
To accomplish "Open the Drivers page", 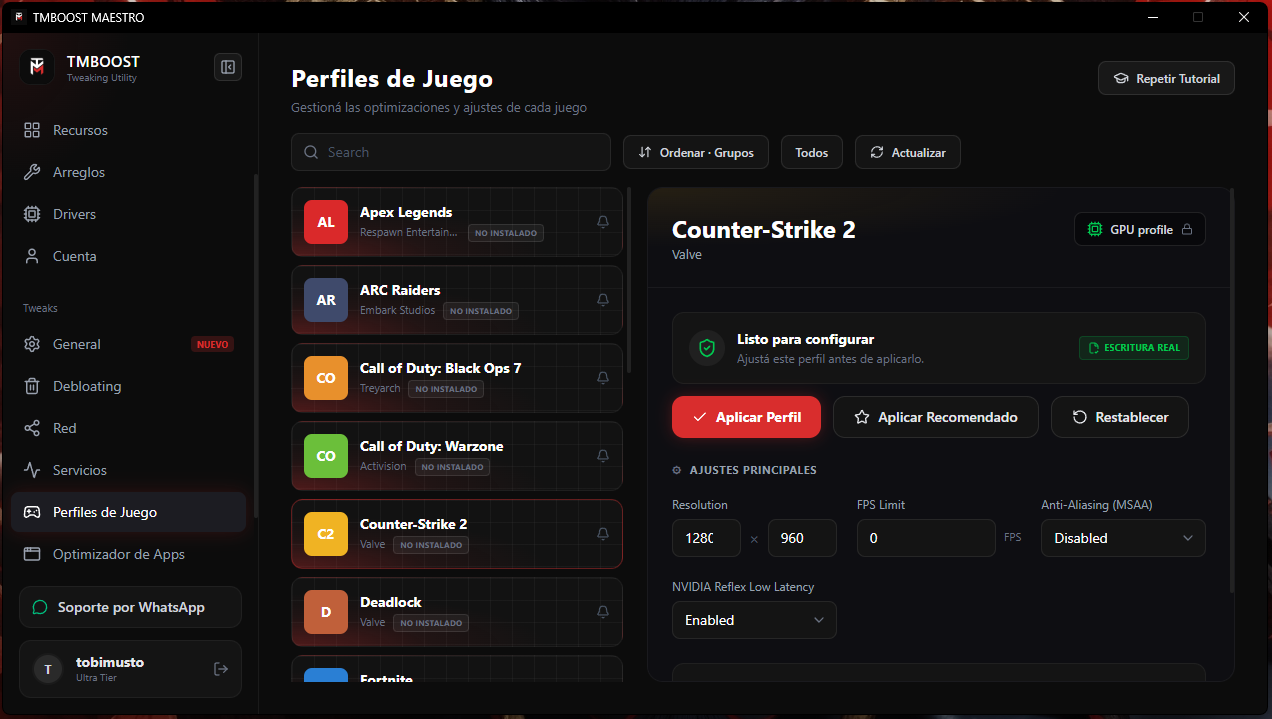I will [128, 214].
